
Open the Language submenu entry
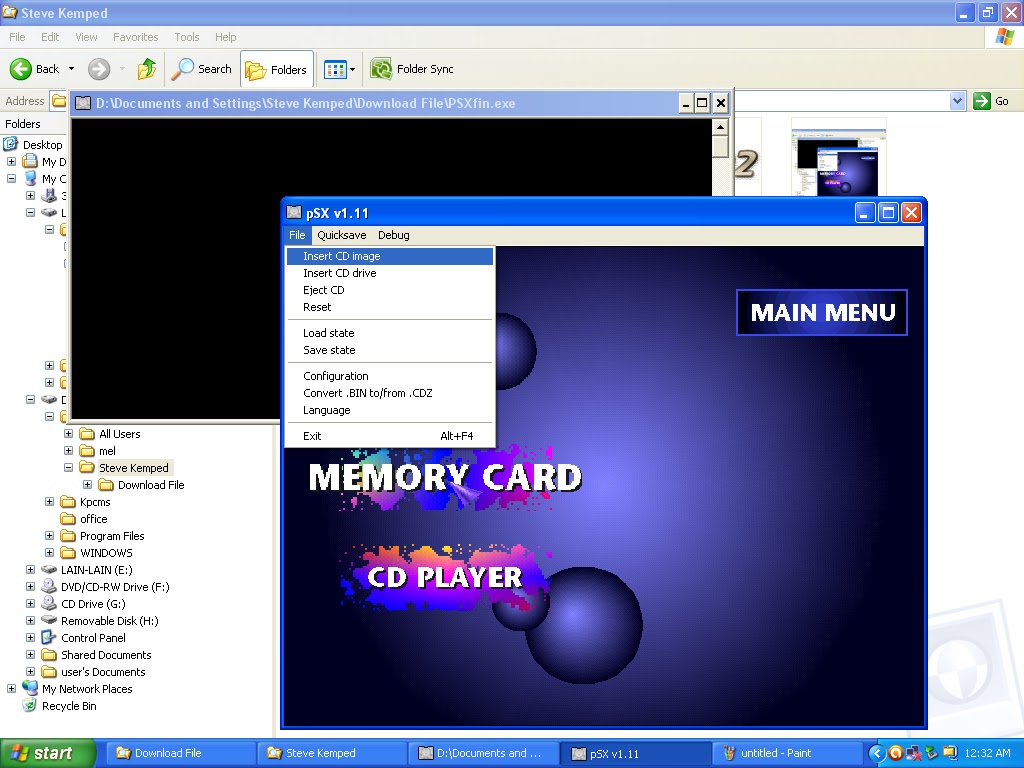[x=389, y=410]
